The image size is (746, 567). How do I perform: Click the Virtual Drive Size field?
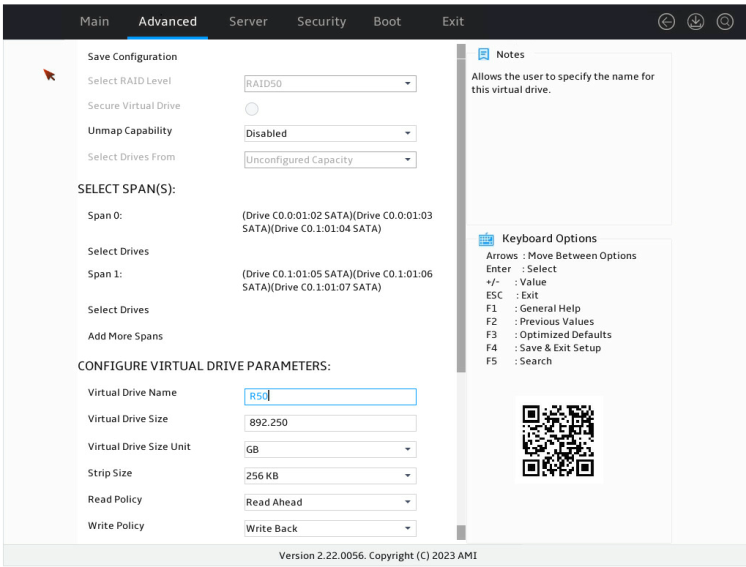pos(330,423)
